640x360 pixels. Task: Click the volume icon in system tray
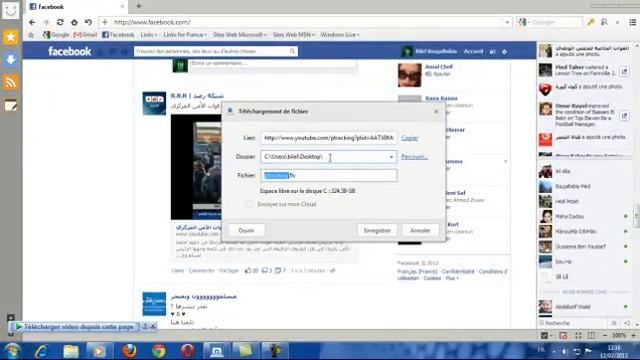click(565, 351)
